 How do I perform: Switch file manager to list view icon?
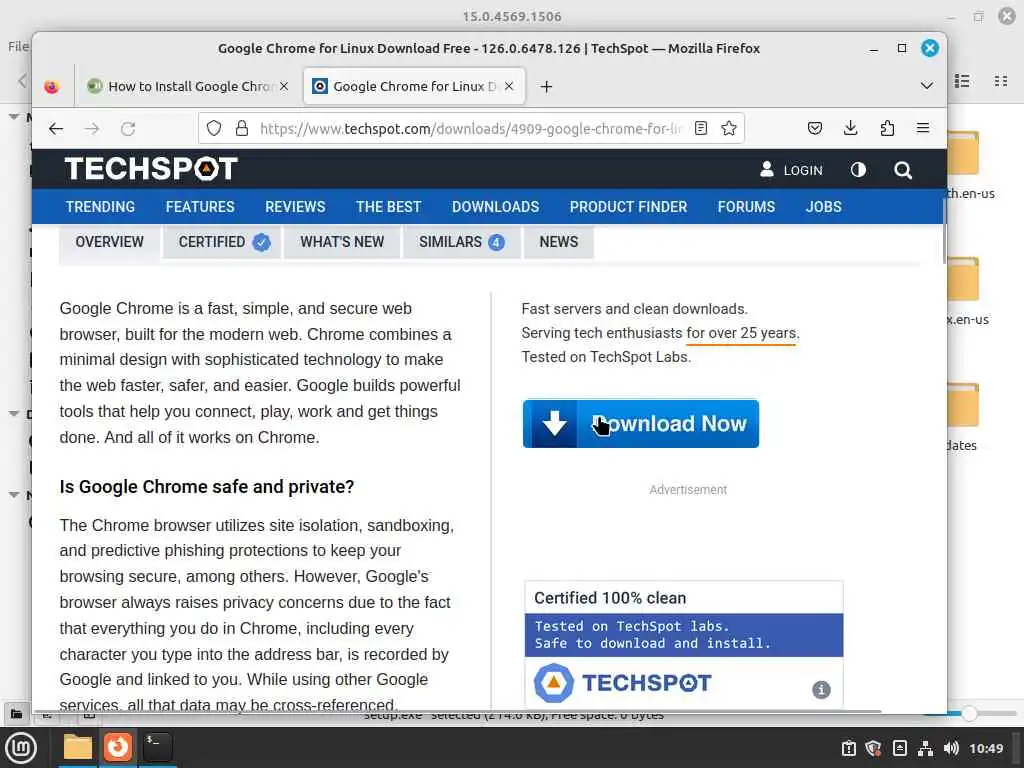[x=962, y=81]
